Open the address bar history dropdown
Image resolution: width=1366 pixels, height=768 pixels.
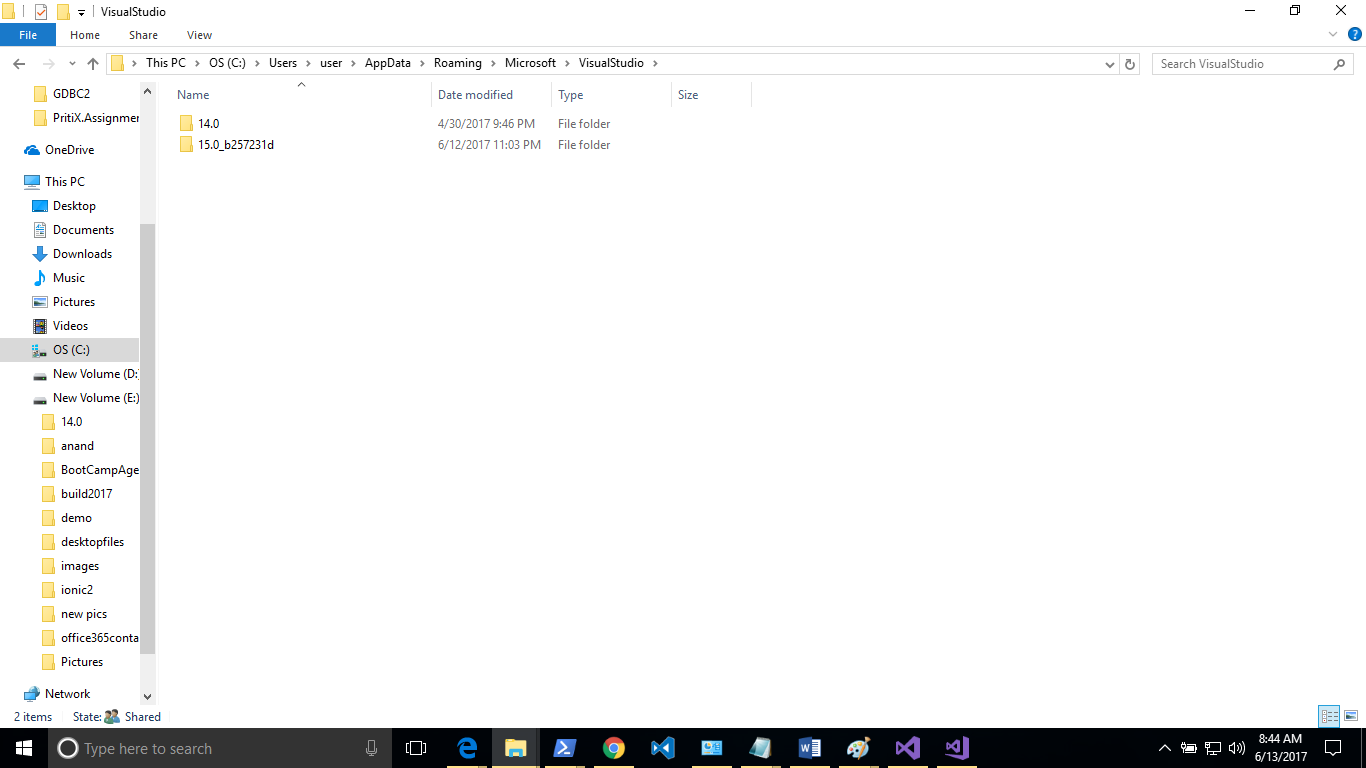click(1109, 63)
